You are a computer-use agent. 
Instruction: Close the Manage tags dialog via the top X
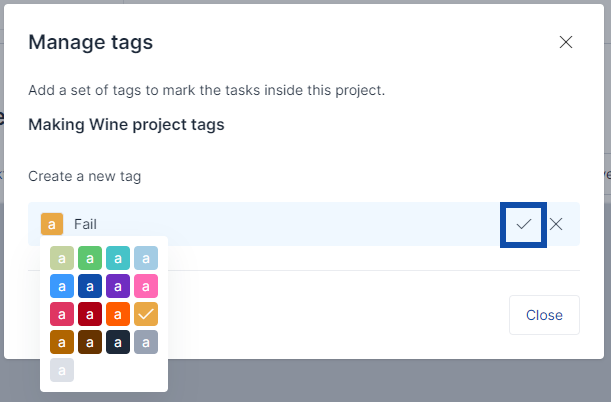[x=566, y=42]
